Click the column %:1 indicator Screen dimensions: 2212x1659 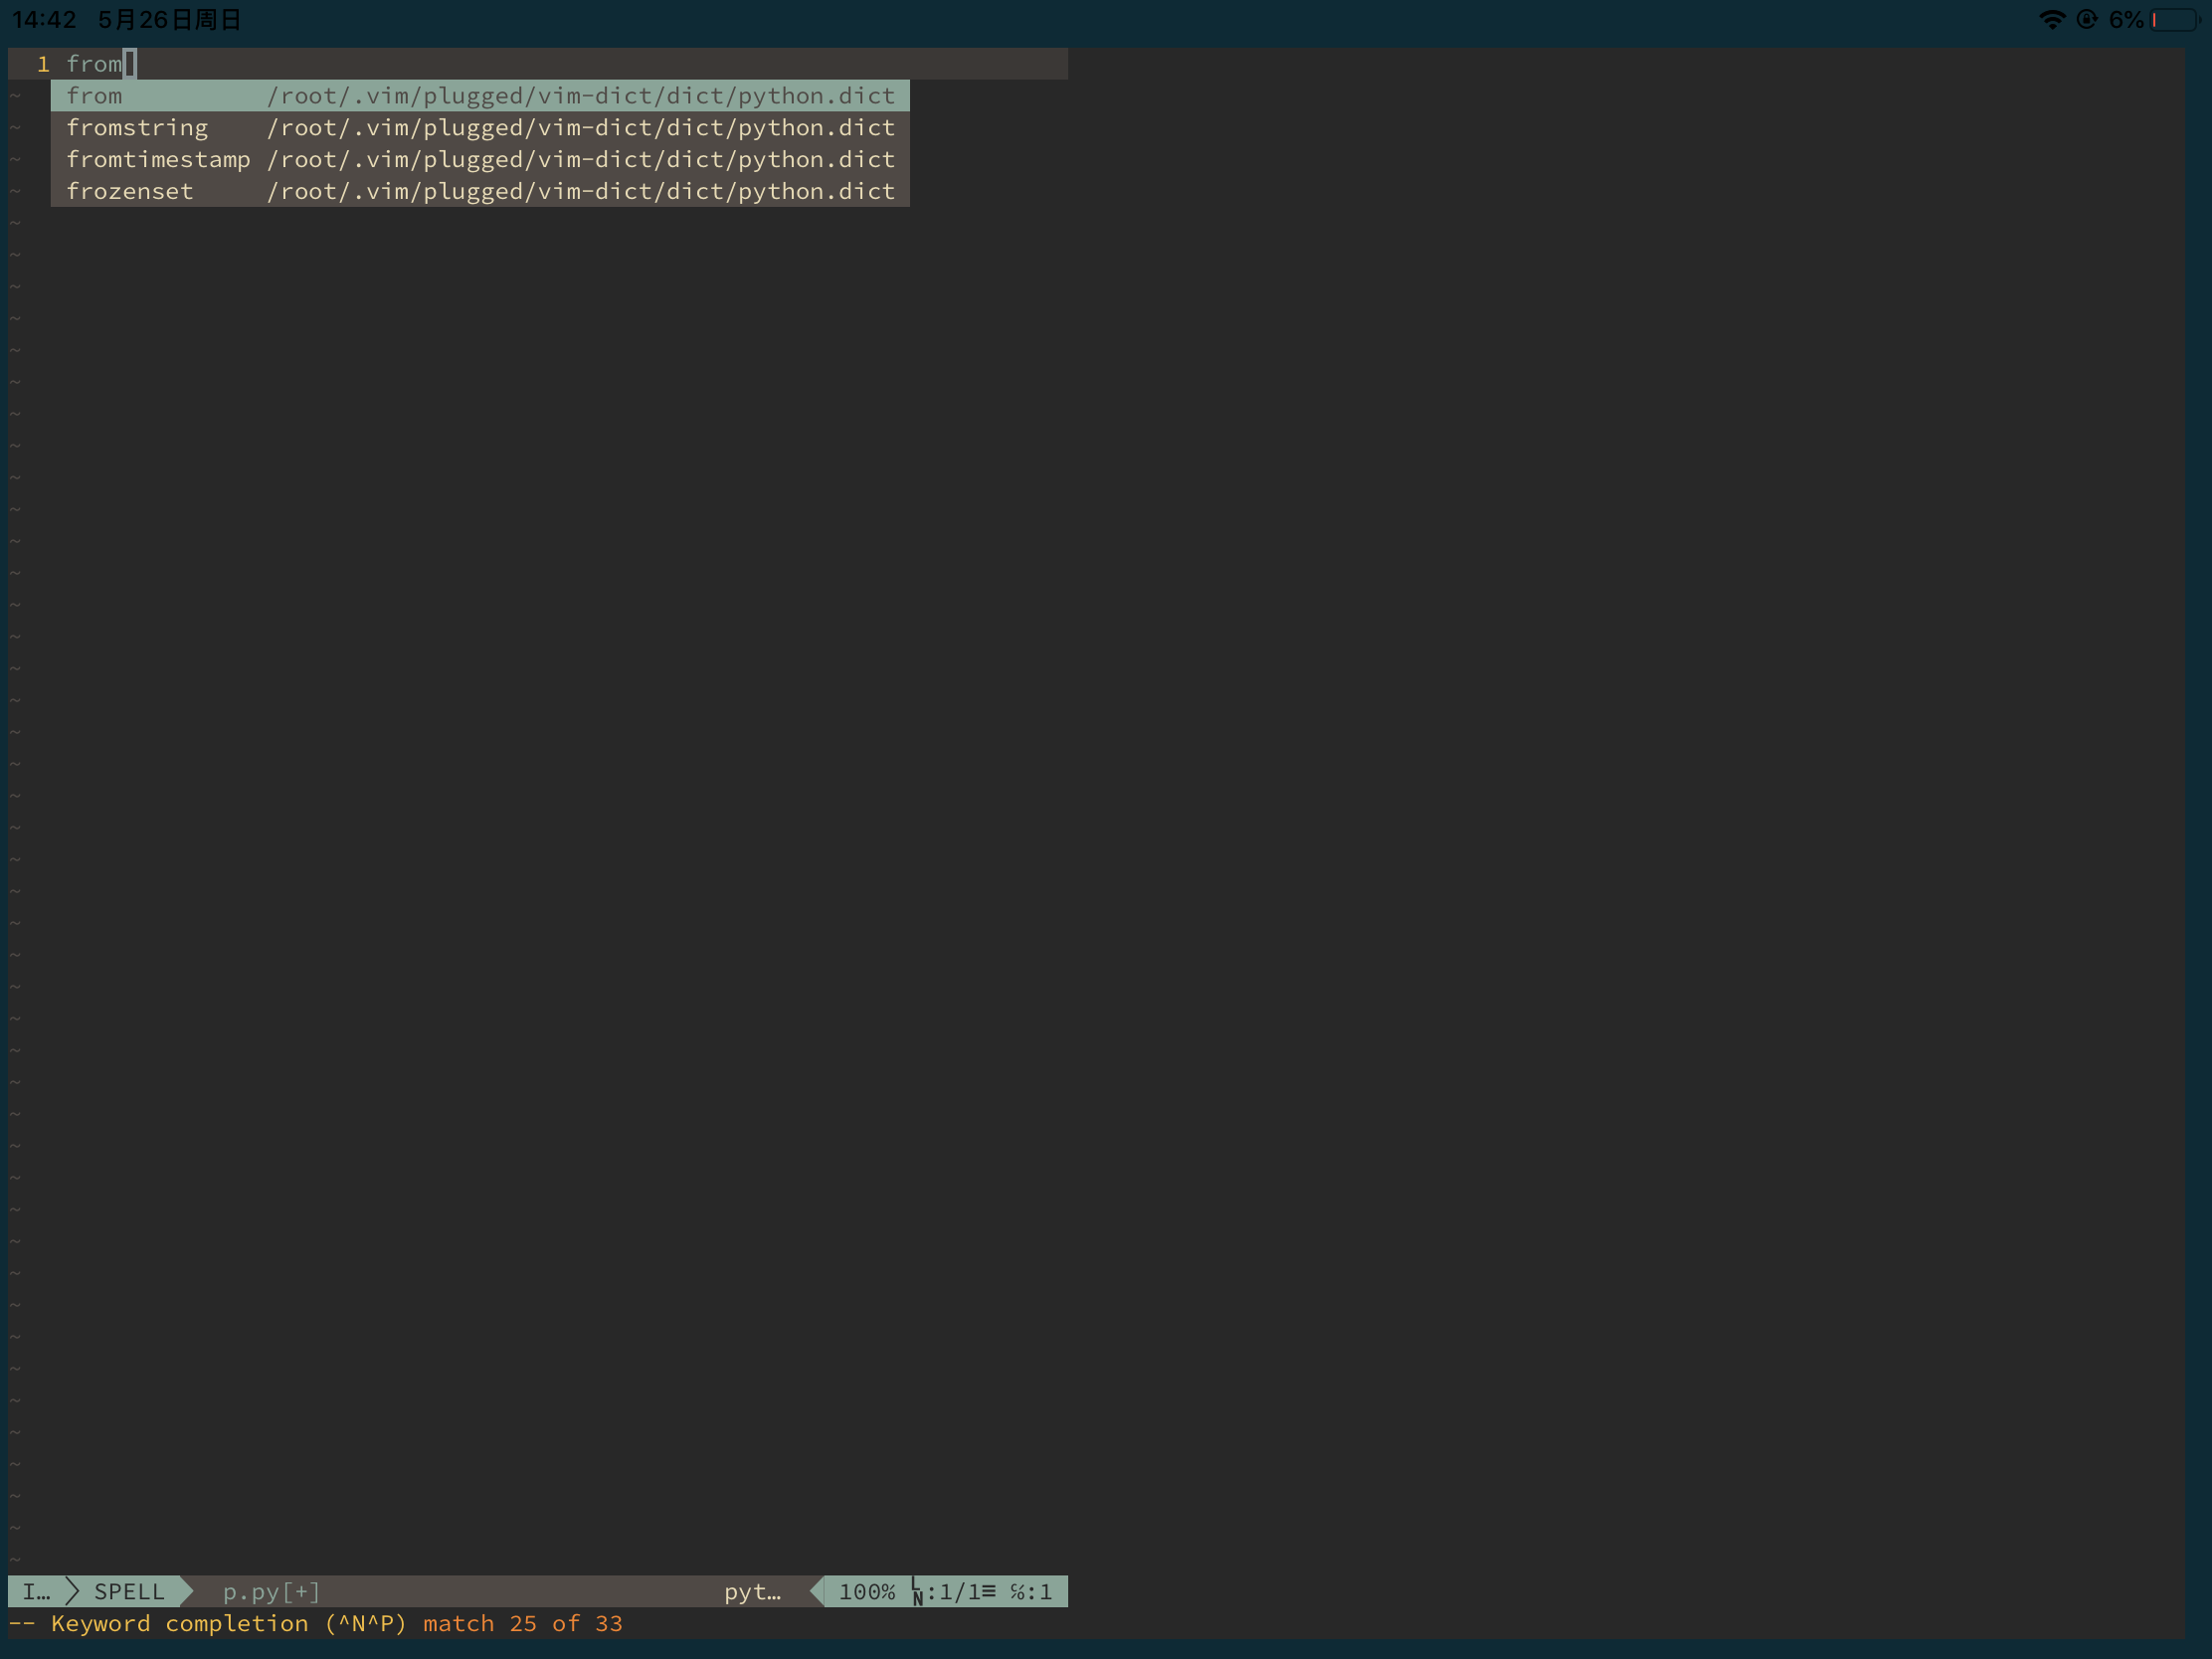1030,1592
